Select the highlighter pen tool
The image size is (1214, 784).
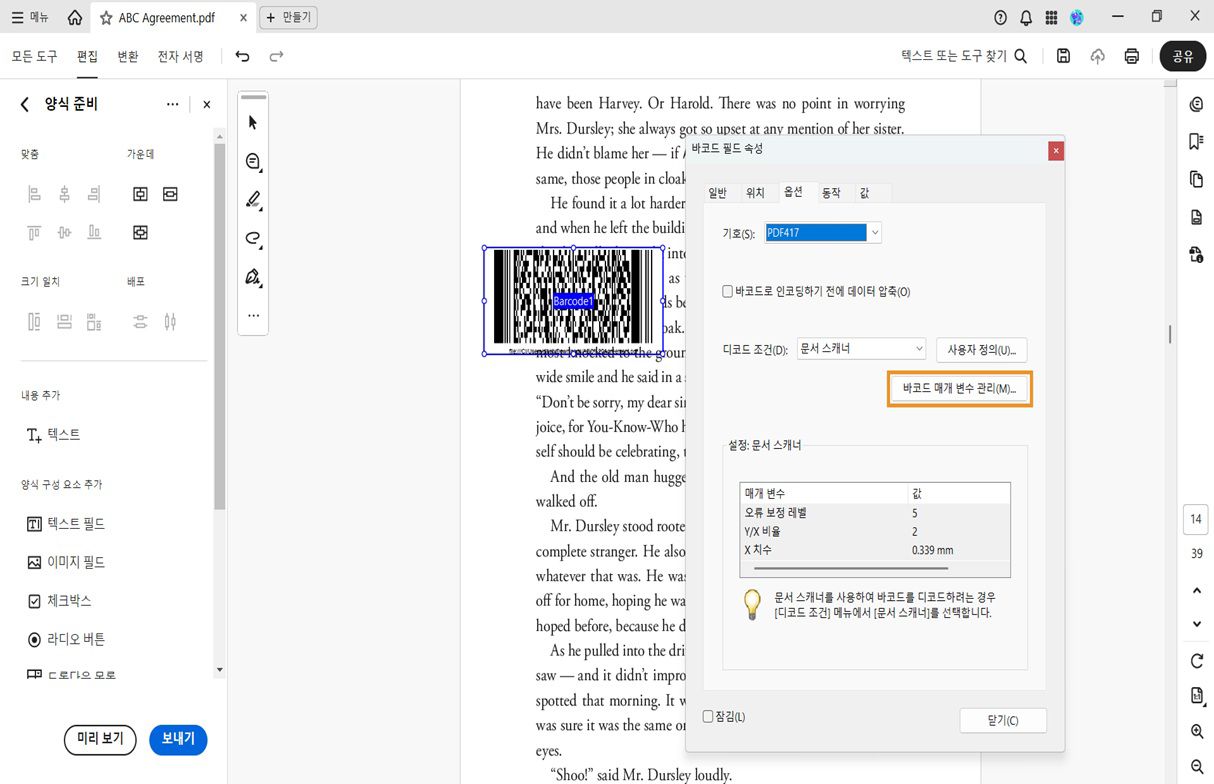[x=253, y=199]
